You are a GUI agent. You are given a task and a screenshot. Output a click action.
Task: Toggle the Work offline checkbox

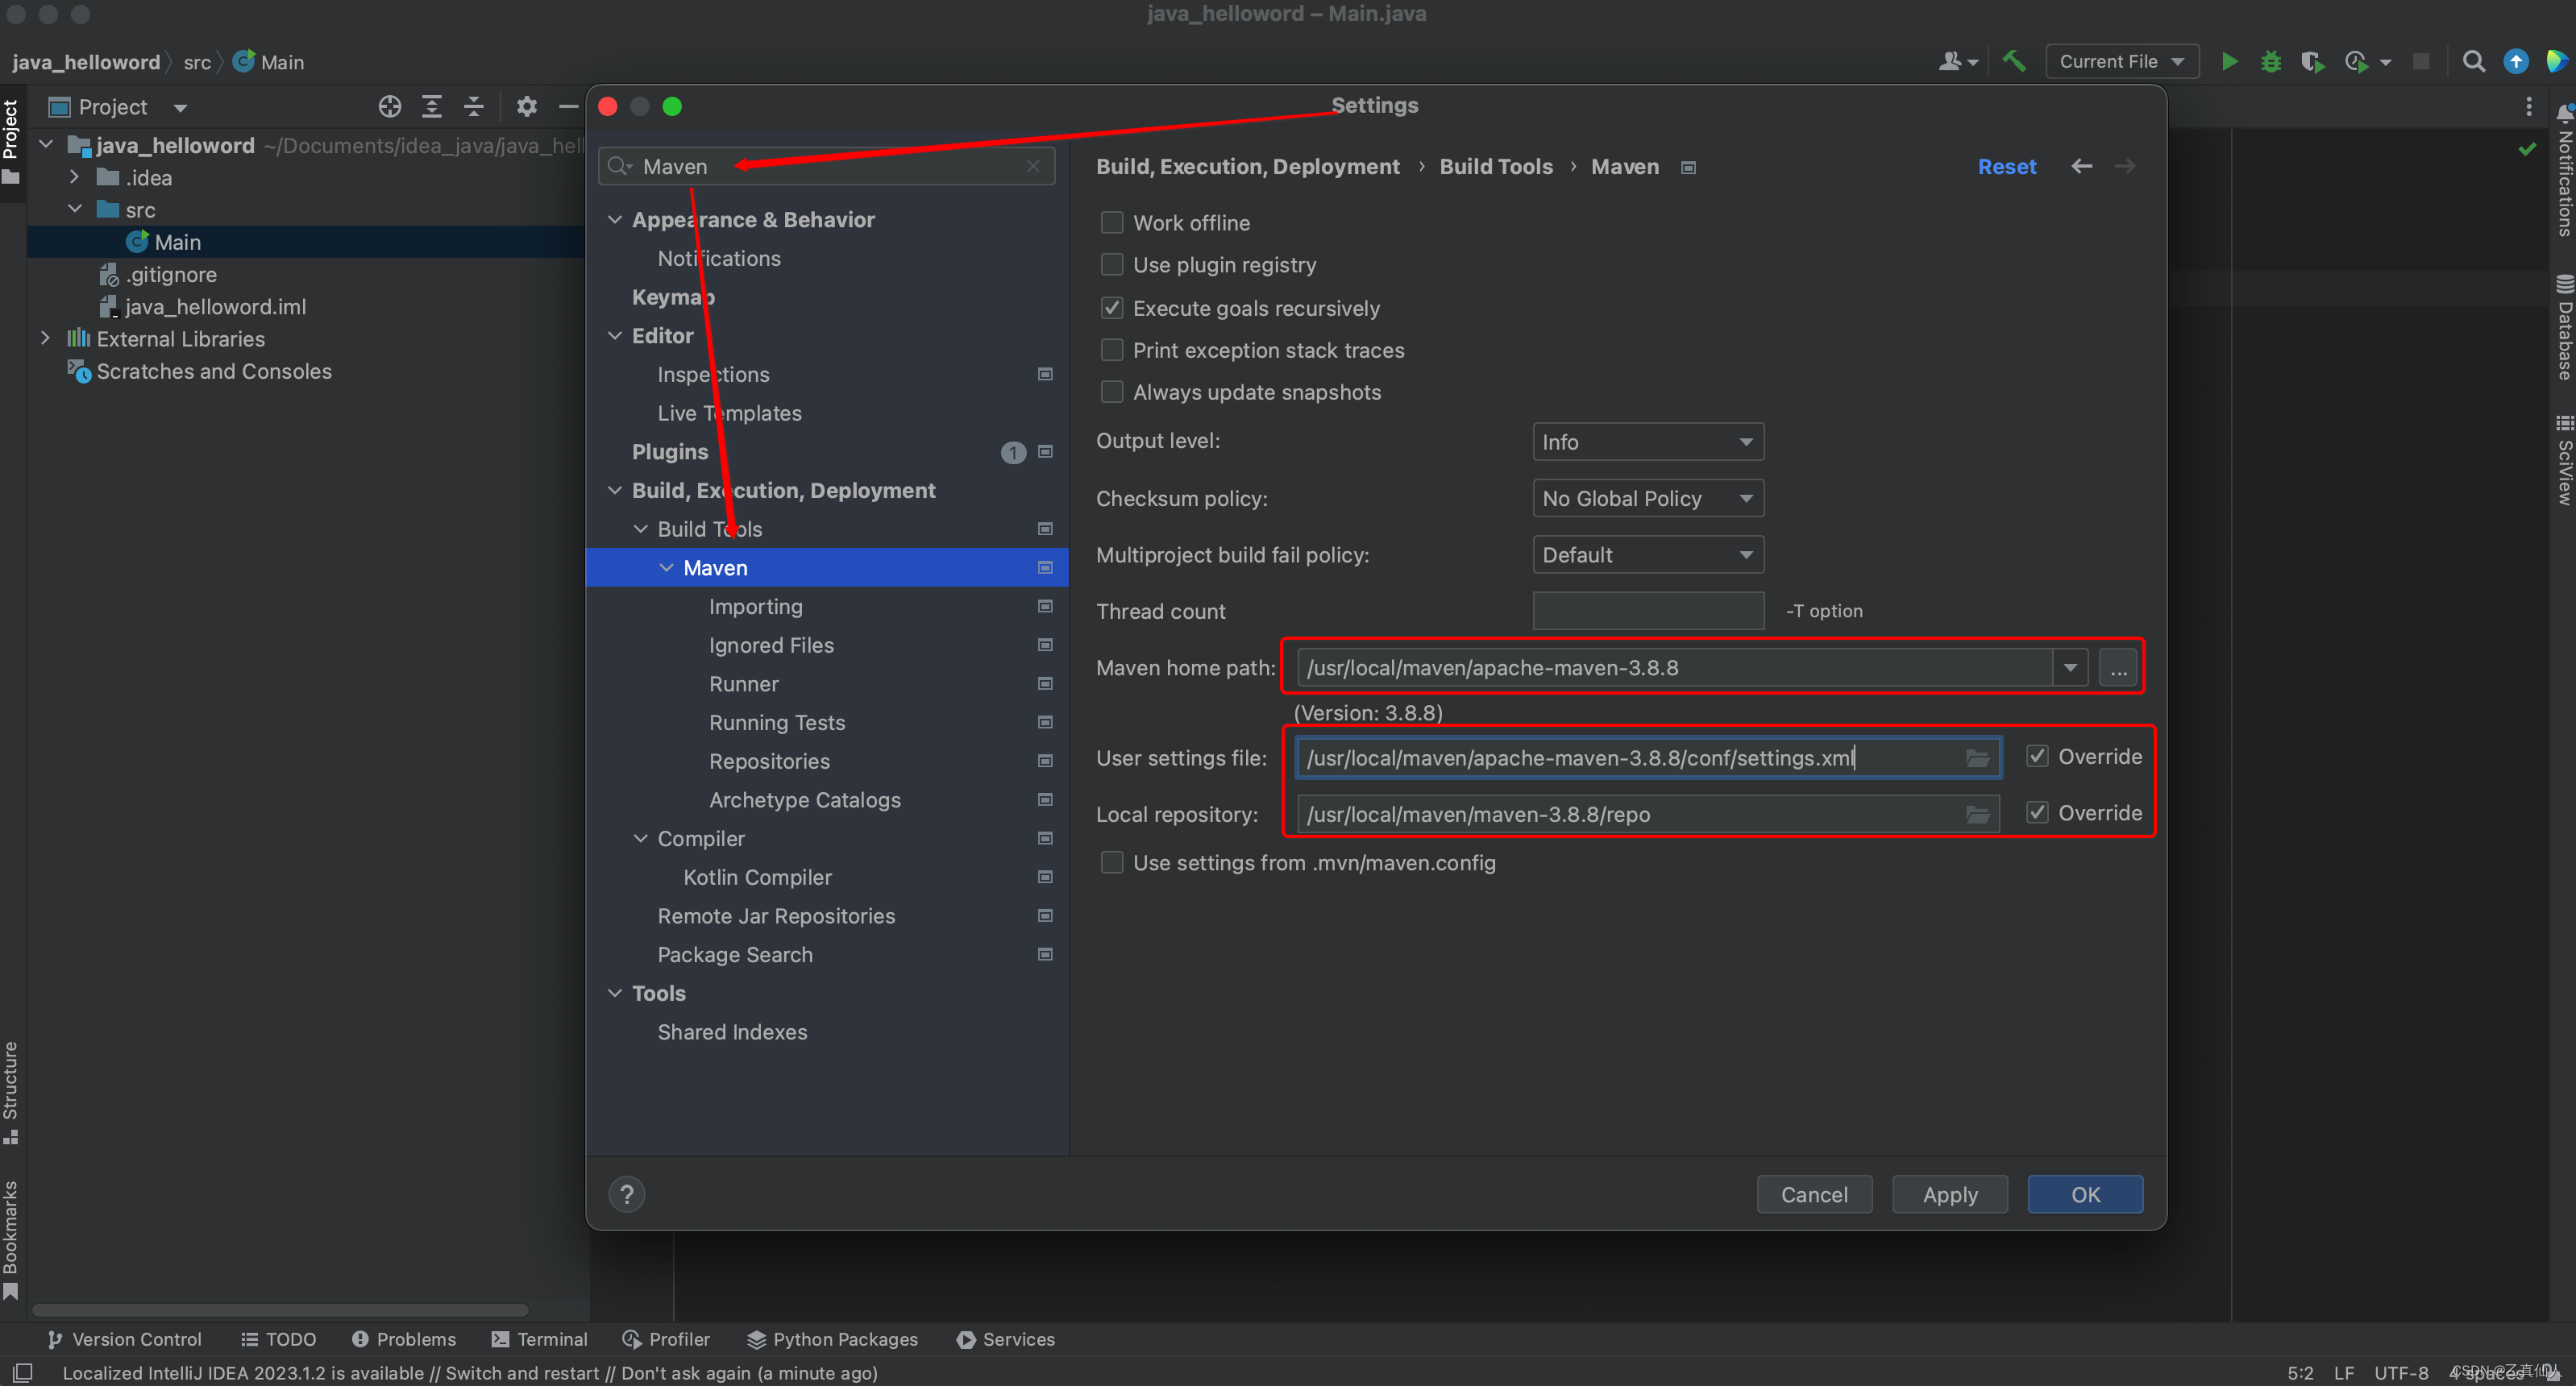pyautogui.click(x=1111, y=222)
